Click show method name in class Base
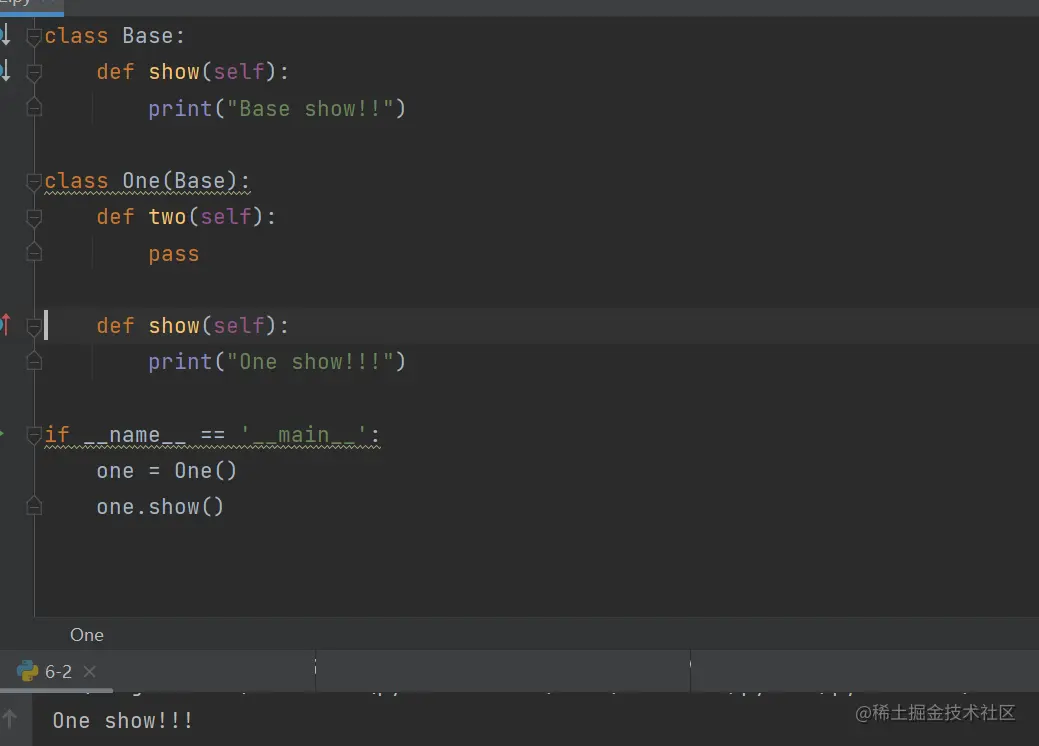Screen dimensions: 1039x746 tap(174, 72)
